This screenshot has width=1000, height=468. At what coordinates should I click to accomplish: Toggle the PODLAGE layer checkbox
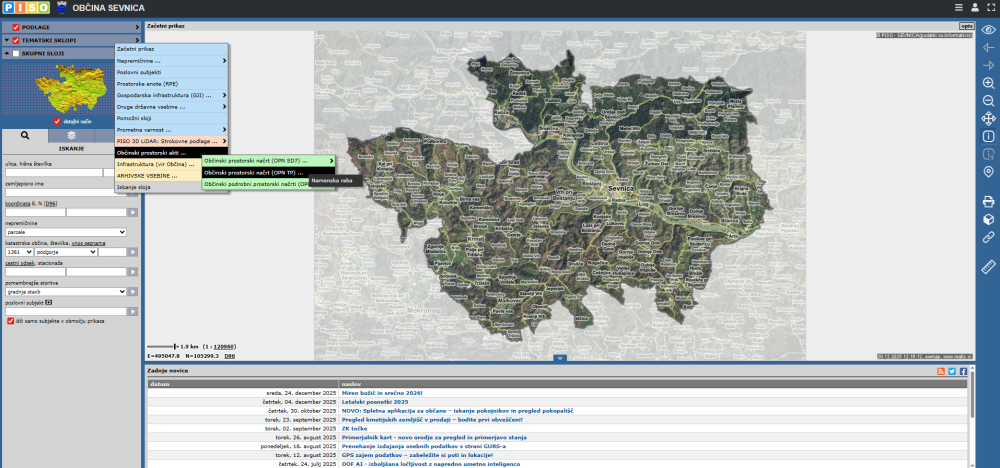16,27
